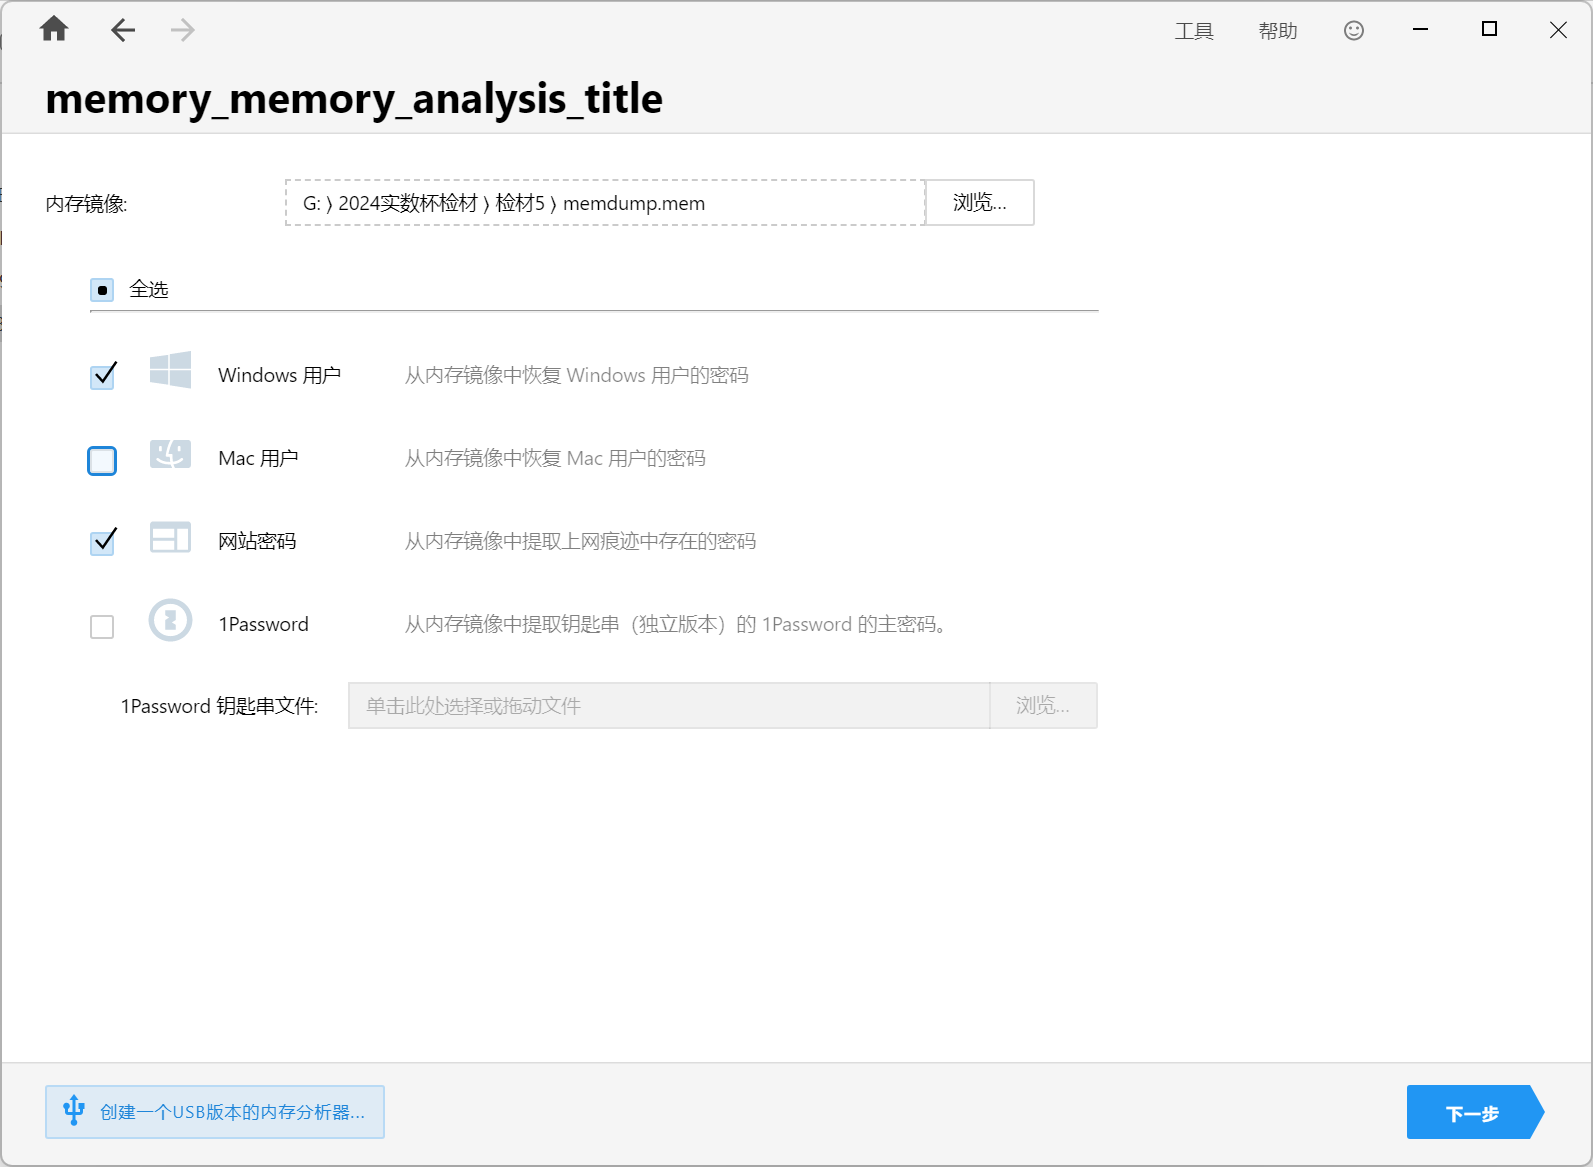This screenshot has height=1167, width=1593.
Task: Click the memory_memory_analysis_title heading
Action: pyautogui.click(x=354, y=99)
